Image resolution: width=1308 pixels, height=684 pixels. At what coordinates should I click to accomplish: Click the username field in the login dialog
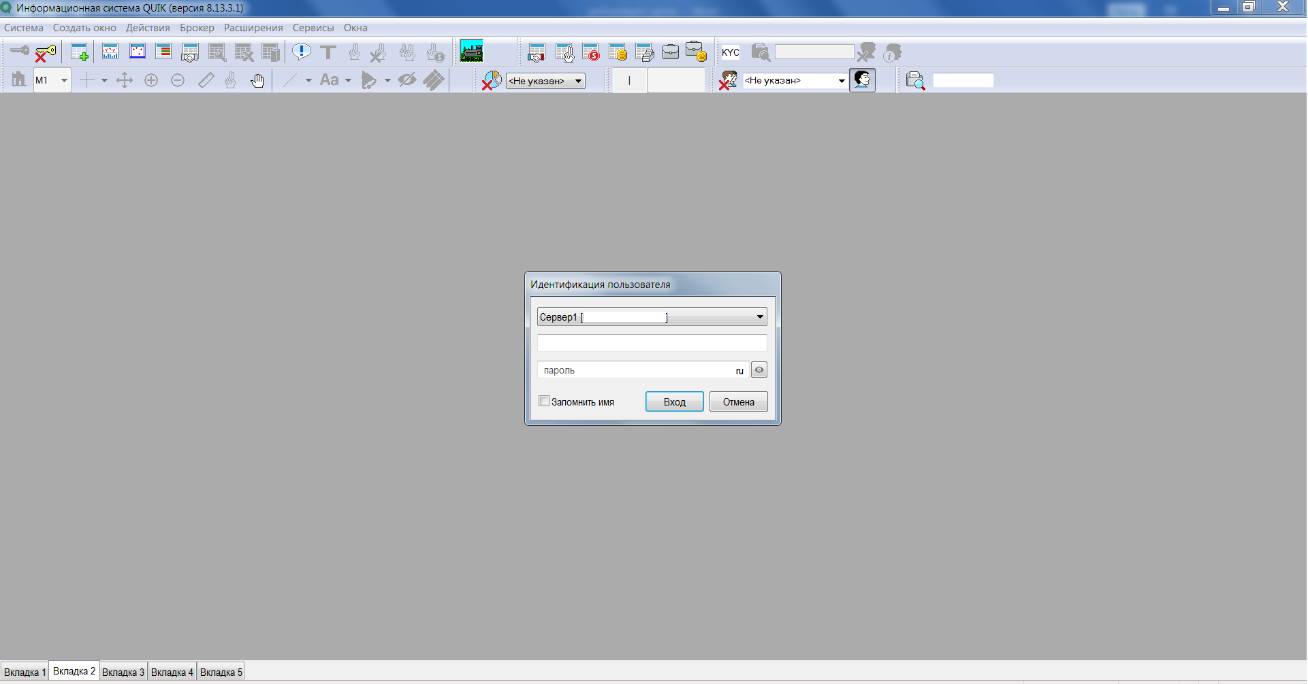coord(652,343)
